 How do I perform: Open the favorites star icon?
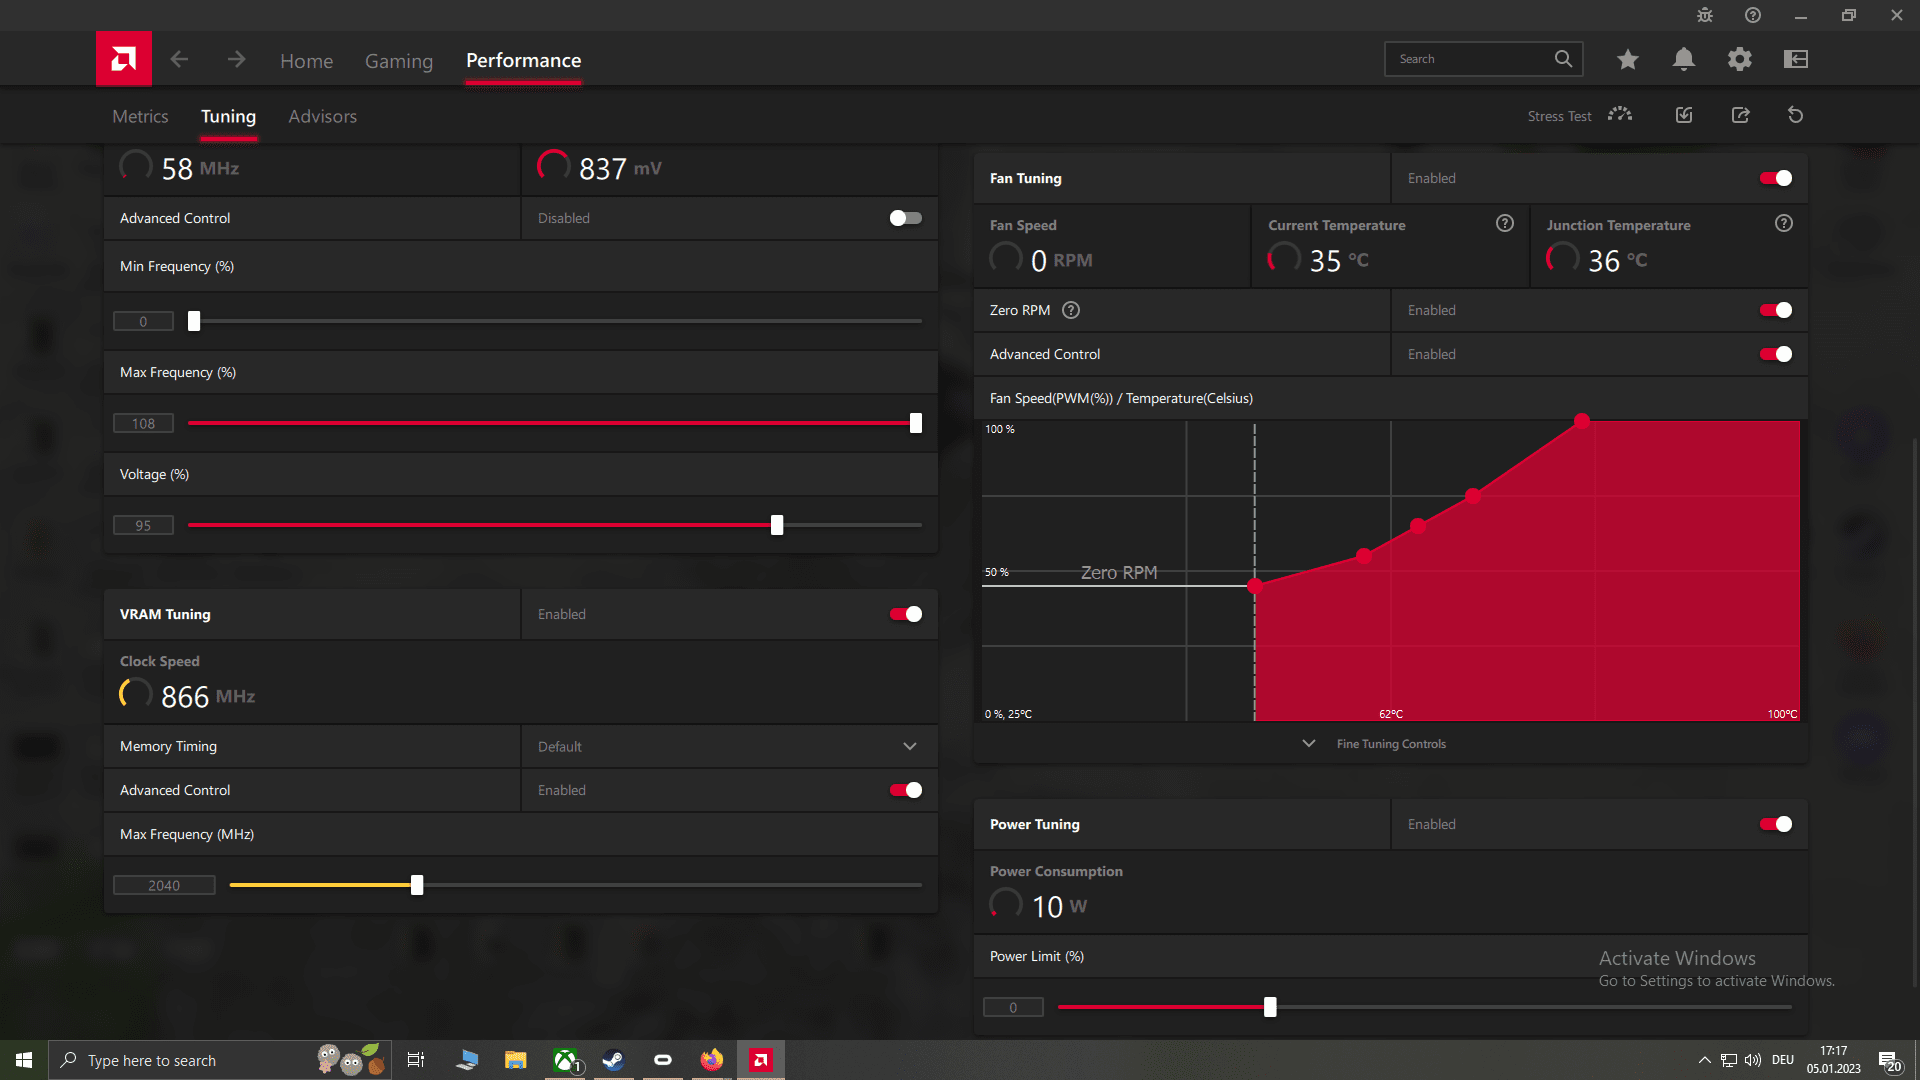(1627, 59)
